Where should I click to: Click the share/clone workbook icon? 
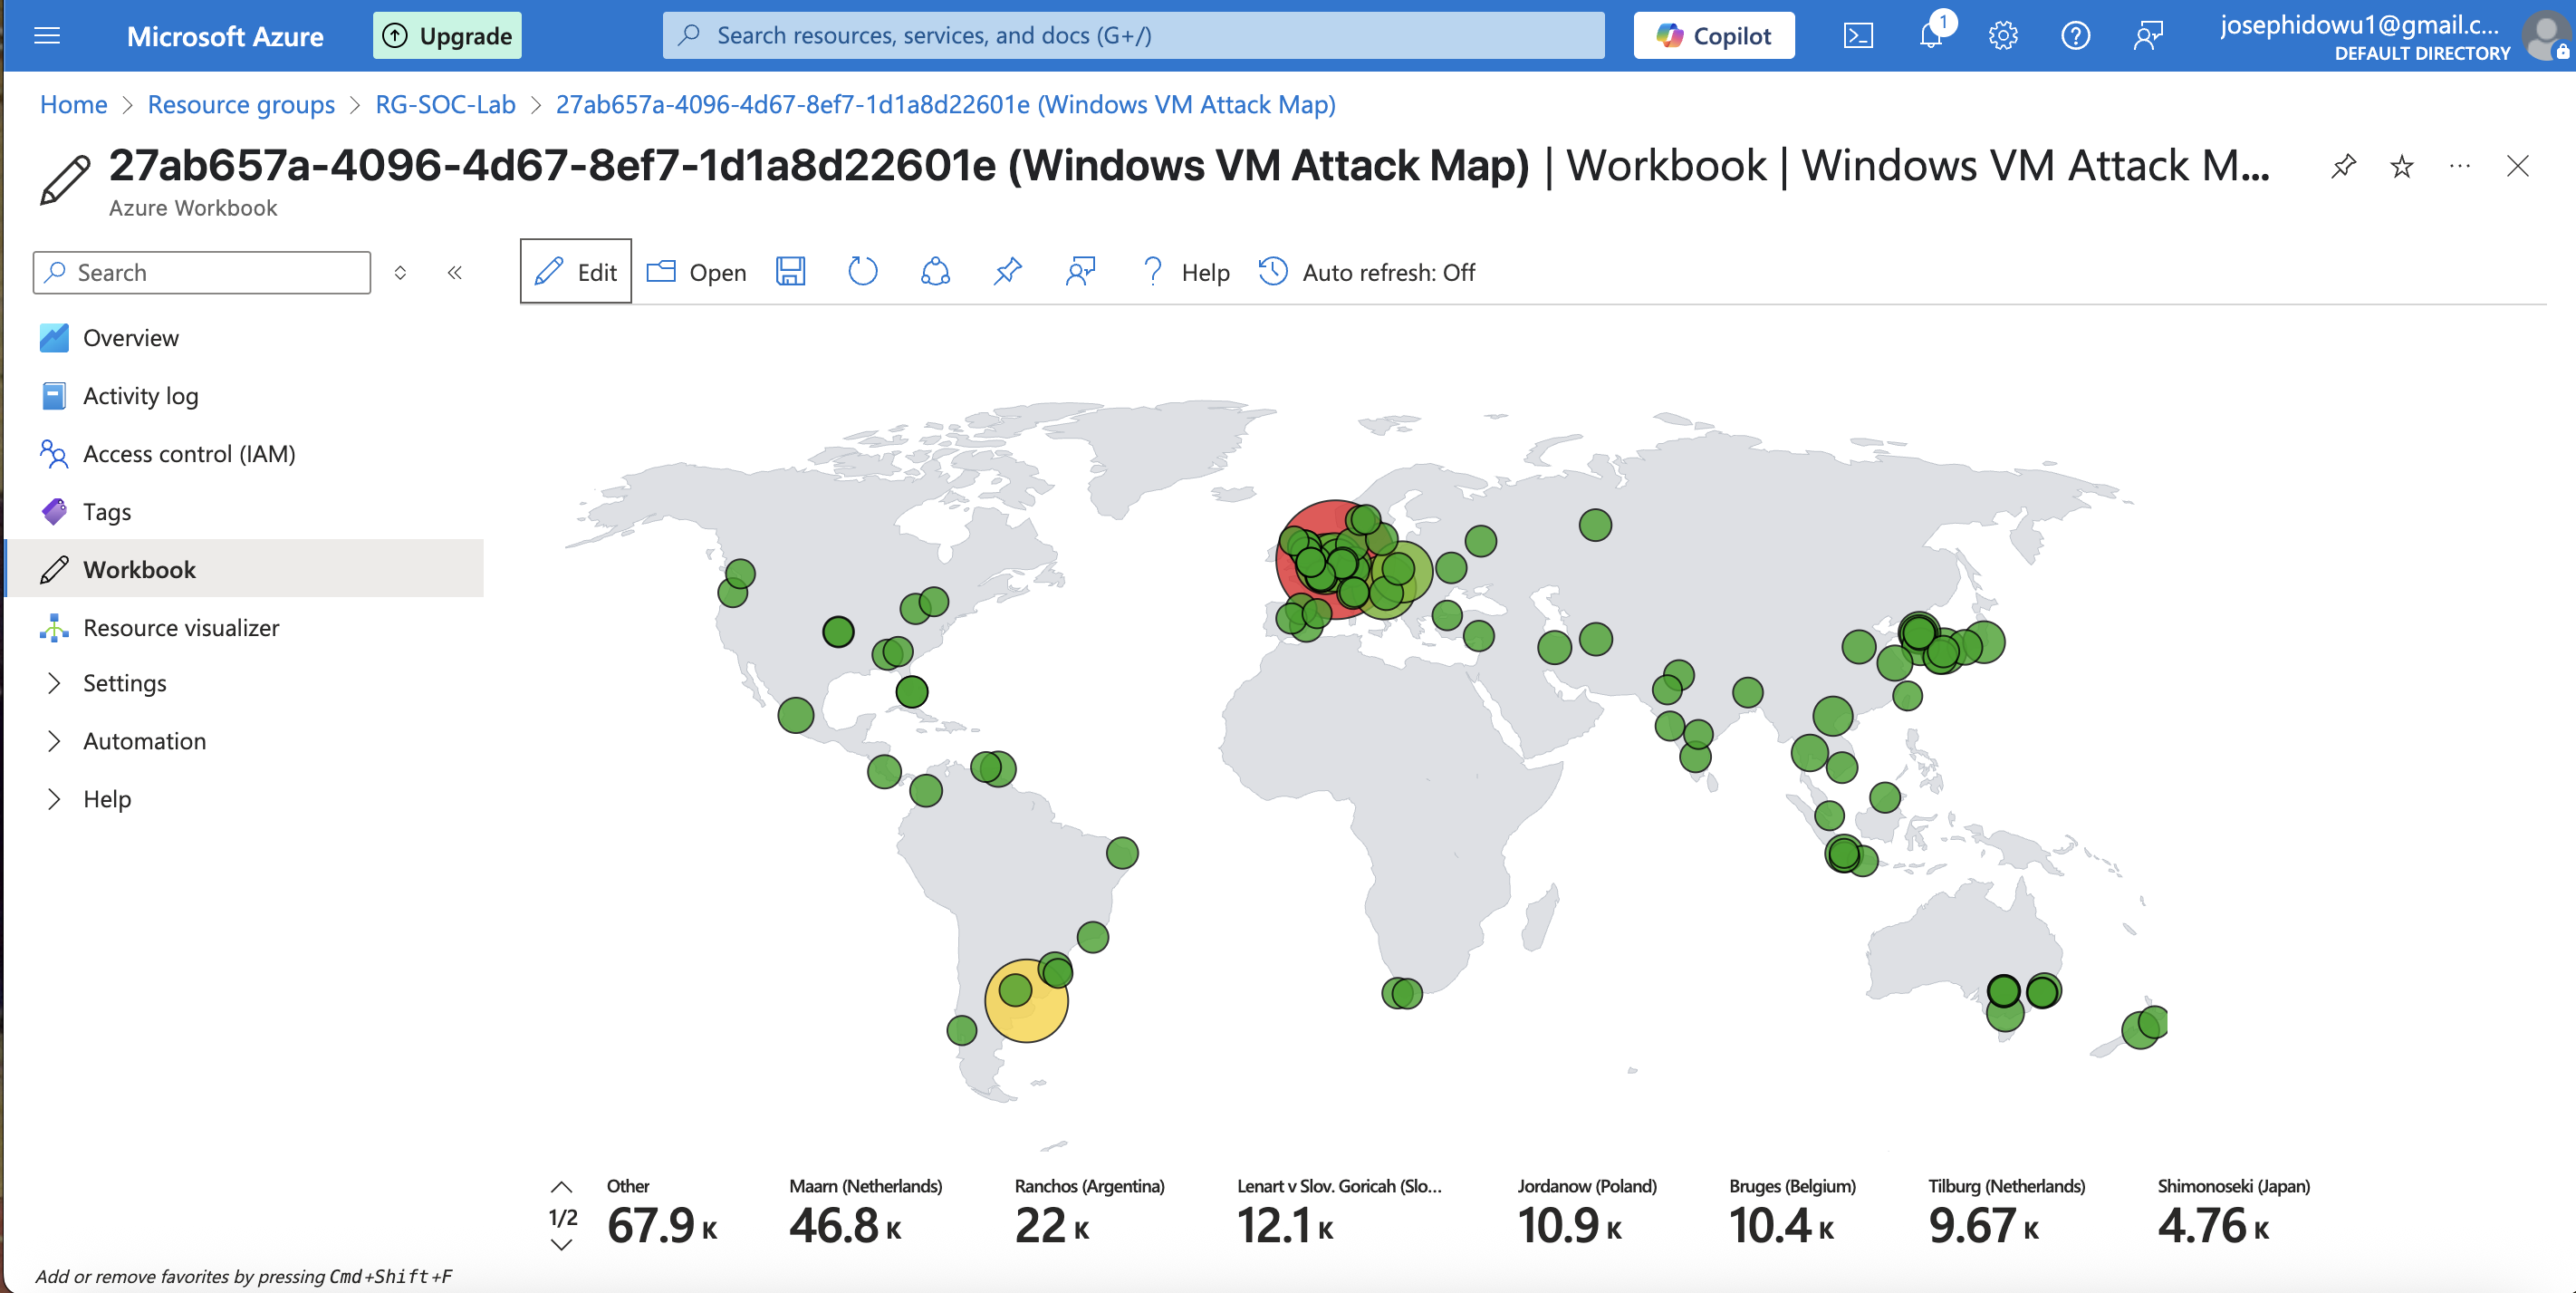(x=935, y=272)
